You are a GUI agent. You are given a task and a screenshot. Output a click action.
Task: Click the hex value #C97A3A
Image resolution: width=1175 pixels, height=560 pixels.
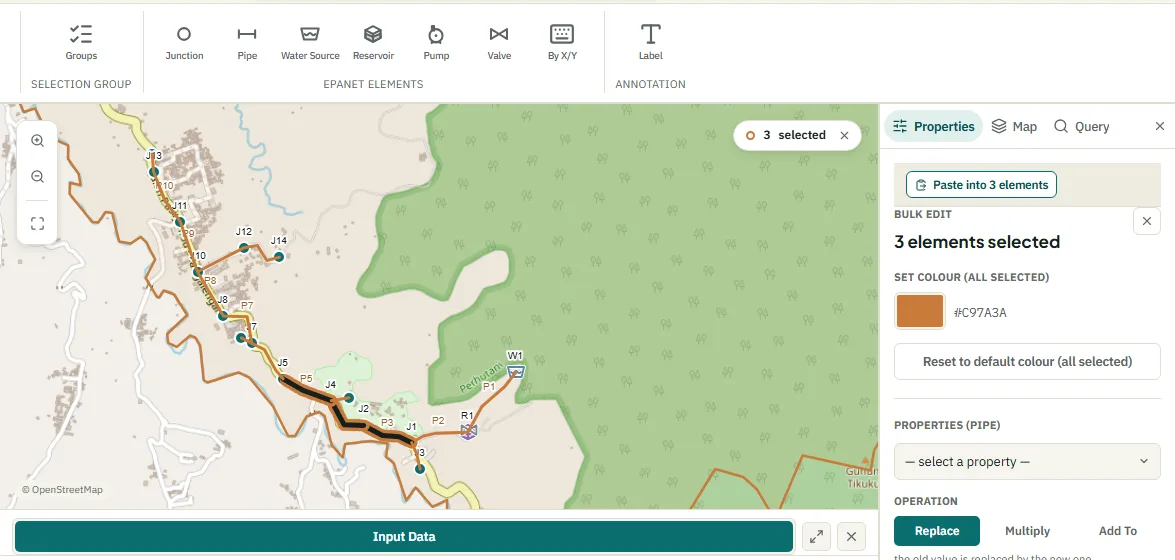pos(979,313)
